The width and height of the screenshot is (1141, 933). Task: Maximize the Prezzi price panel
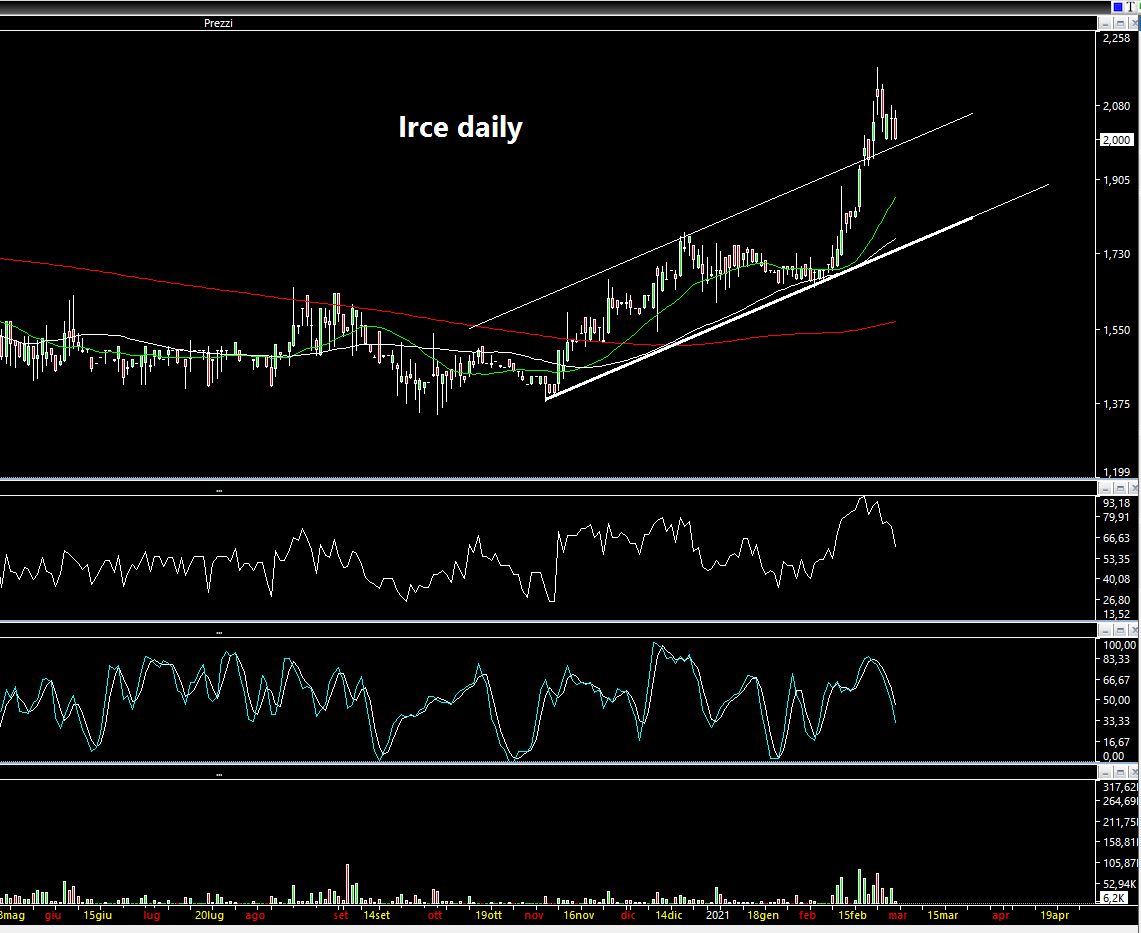(x=1121, y=23)
